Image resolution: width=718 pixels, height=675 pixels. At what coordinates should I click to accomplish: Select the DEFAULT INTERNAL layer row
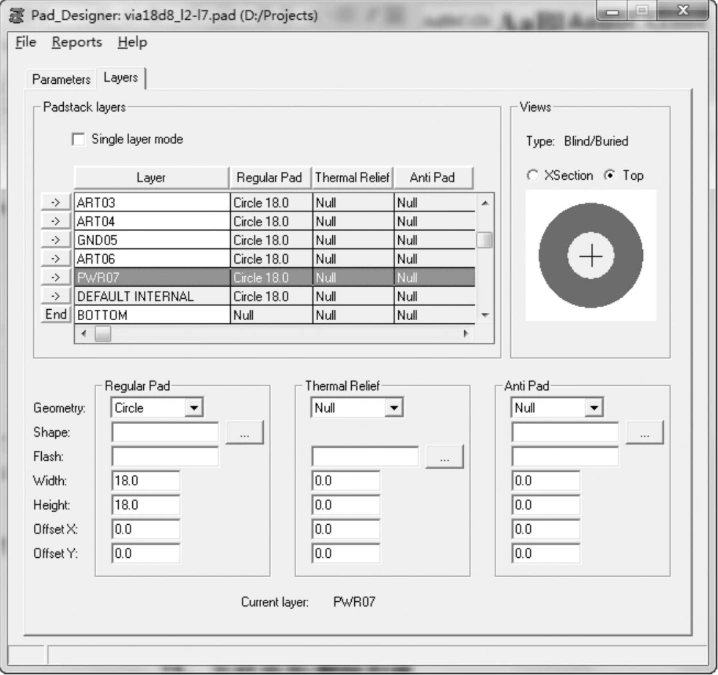click(x=275, y=296)
